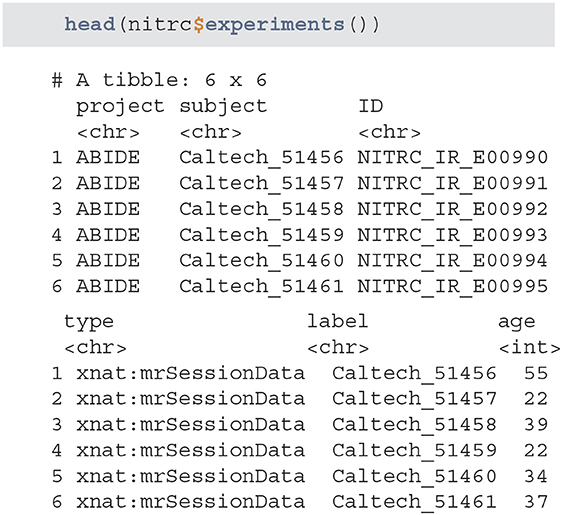Click ID value NITRC_IR_E00995

click(453, 286)
